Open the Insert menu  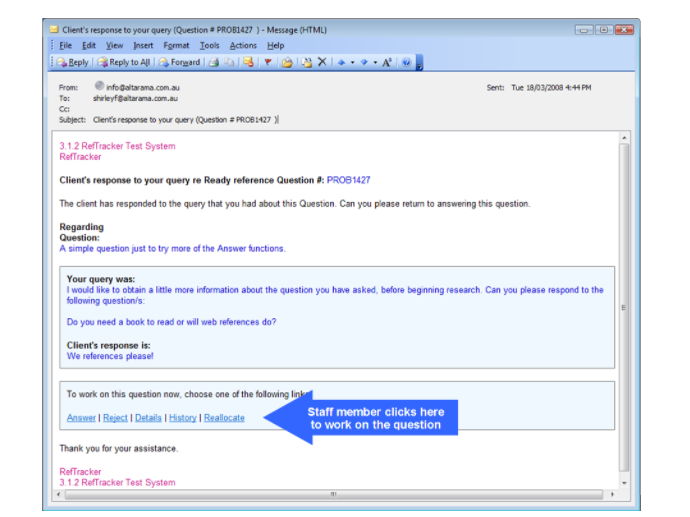point(143,46)
